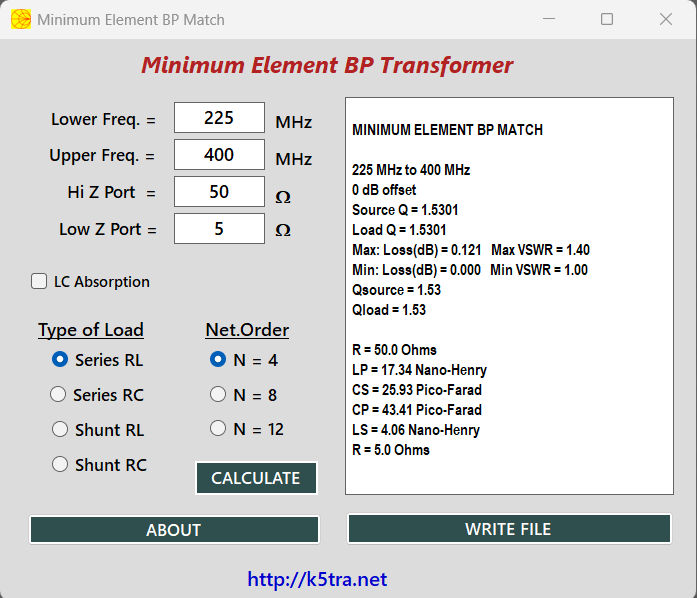Pick Shunt RC load type
The height and width of the screenshot is (598, 697).
[x=60, y=465]
